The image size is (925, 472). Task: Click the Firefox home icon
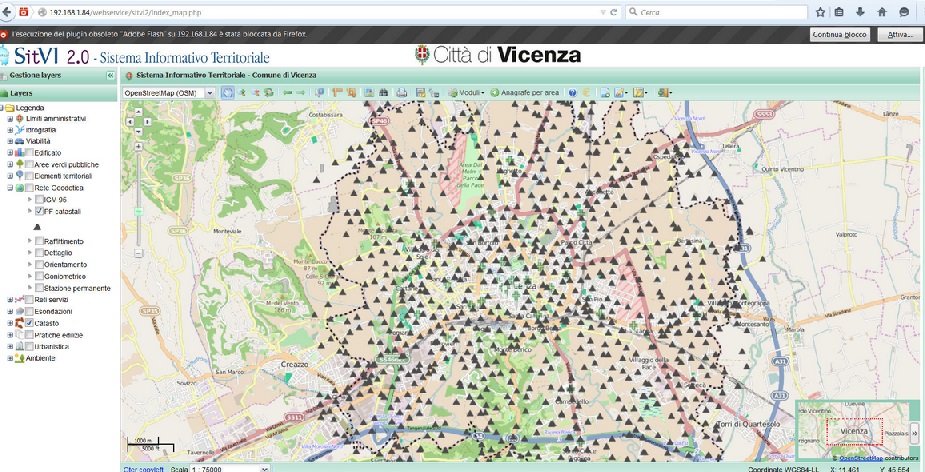(x=881, y=11)
